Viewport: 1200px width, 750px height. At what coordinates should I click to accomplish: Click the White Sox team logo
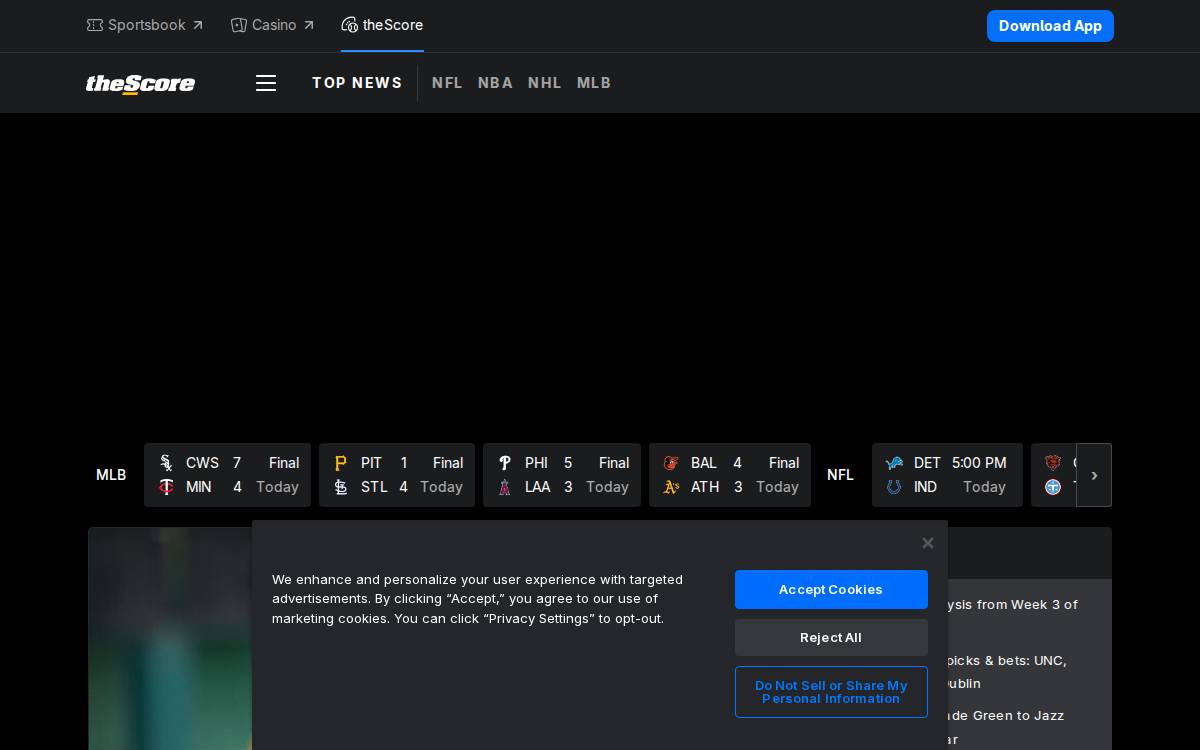(166, 463)
